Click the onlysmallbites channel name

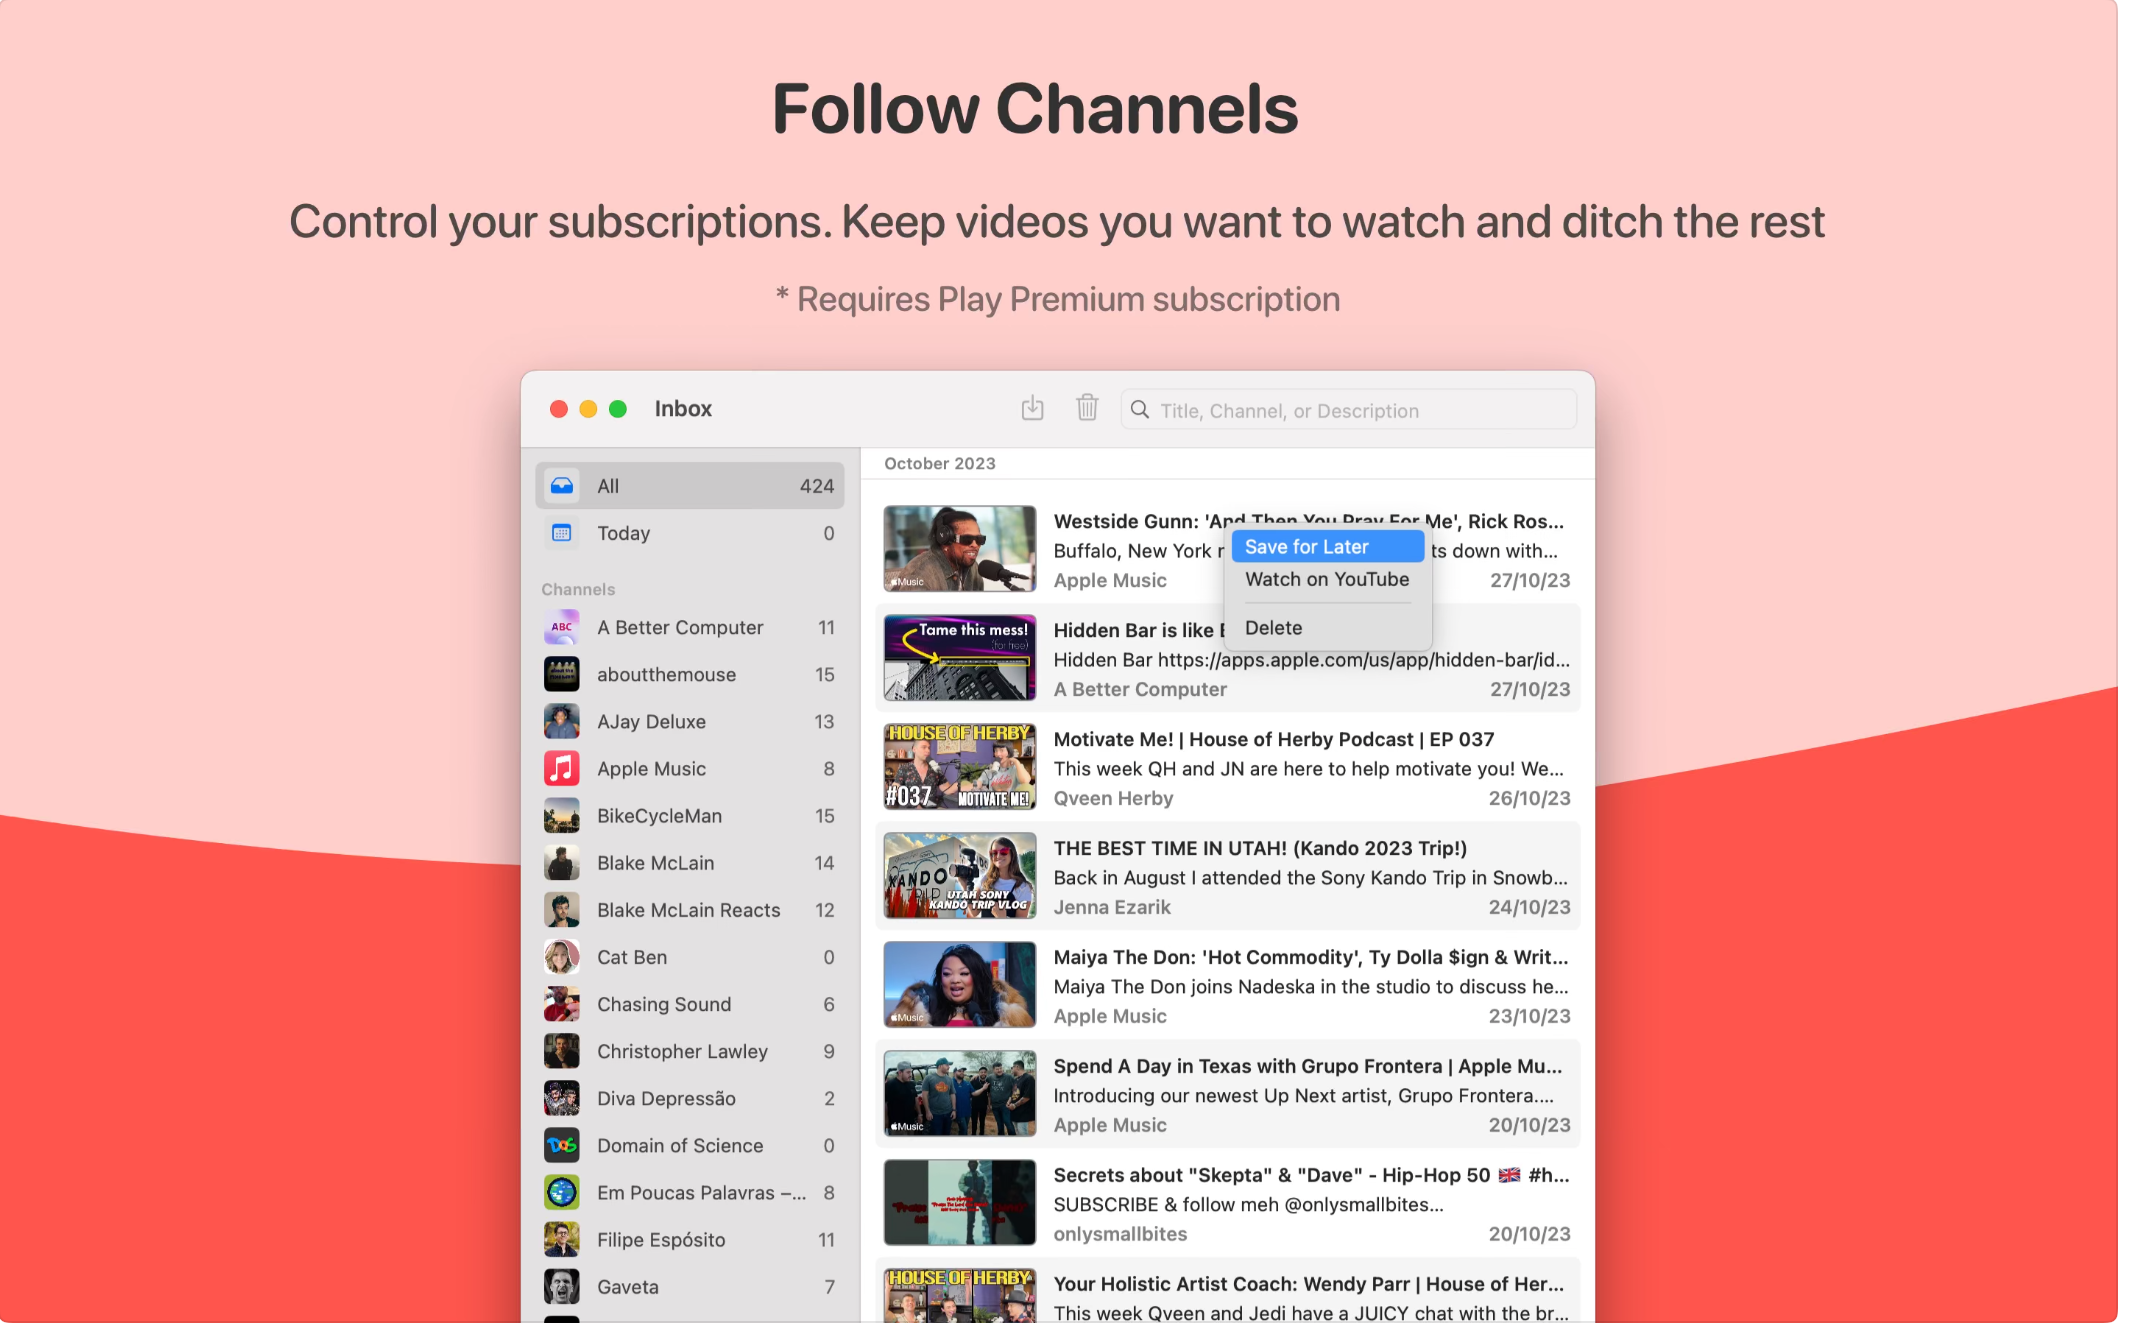point(1120,1234)
